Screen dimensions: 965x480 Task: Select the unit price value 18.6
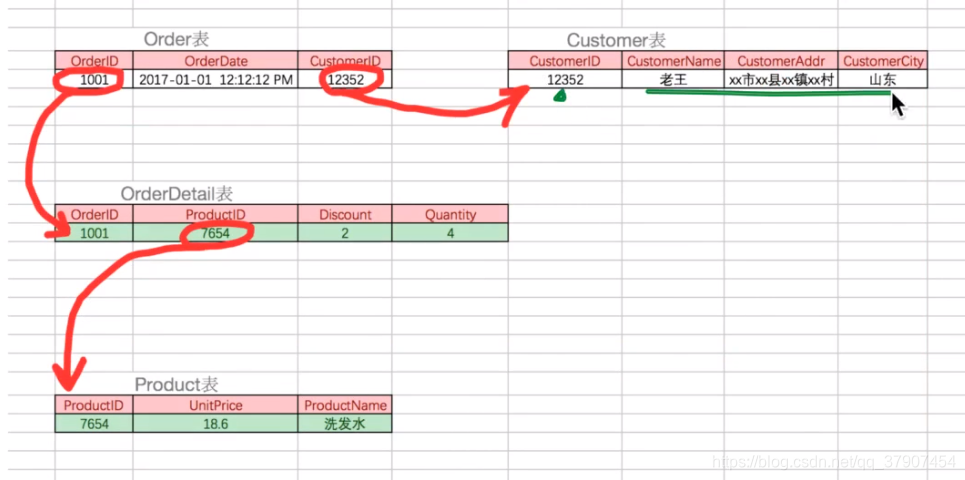click(215, 423)
